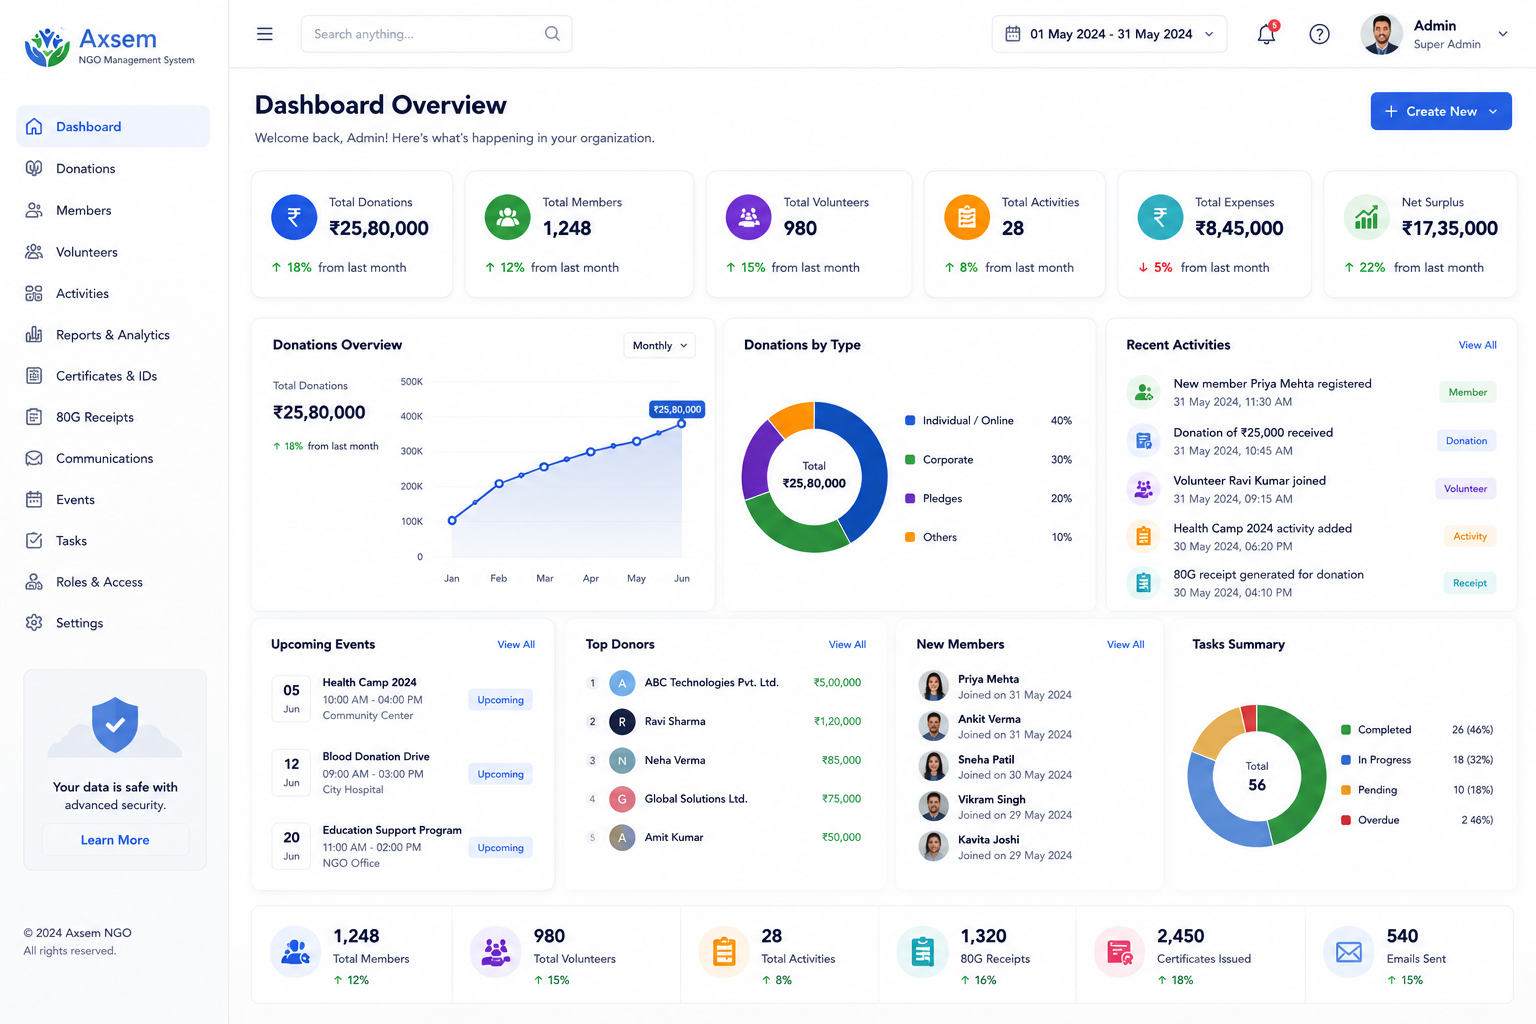1536x1024 pixels.
Task: Click the Corporate green legend swatch
Action: (910, 460)
